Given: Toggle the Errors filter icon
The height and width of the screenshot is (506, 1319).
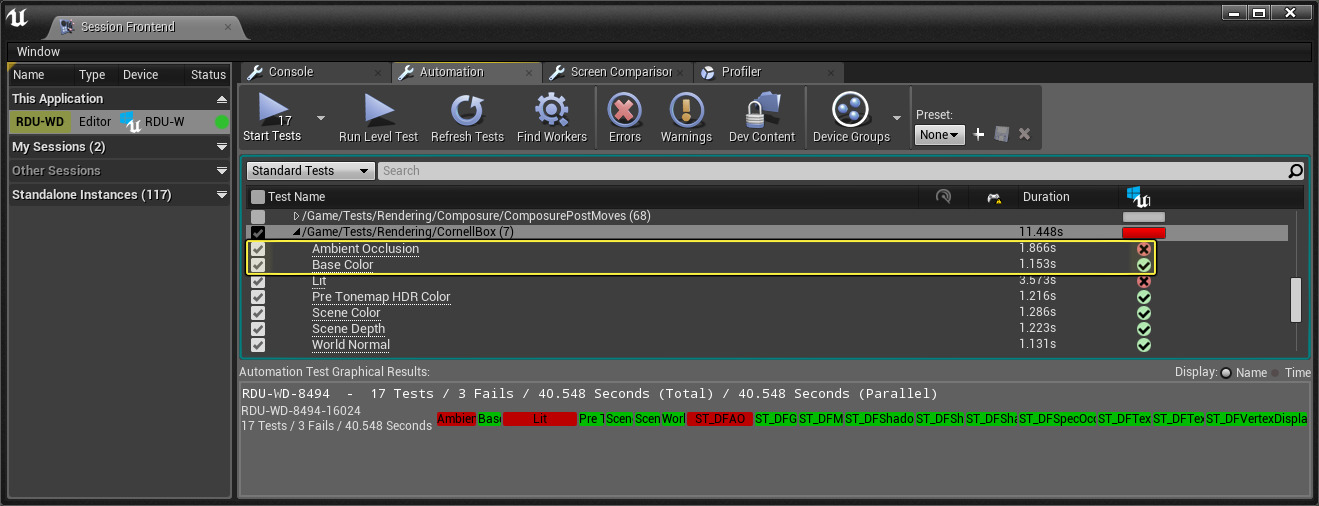Looking at the screenshot, I should (625, 109).
